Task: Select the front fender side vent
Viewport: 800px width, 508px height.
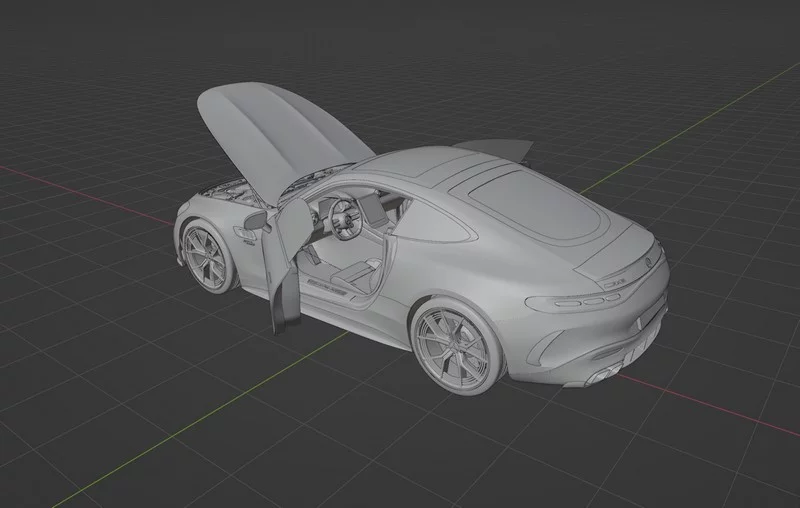Action: click(x=247, y=236)
